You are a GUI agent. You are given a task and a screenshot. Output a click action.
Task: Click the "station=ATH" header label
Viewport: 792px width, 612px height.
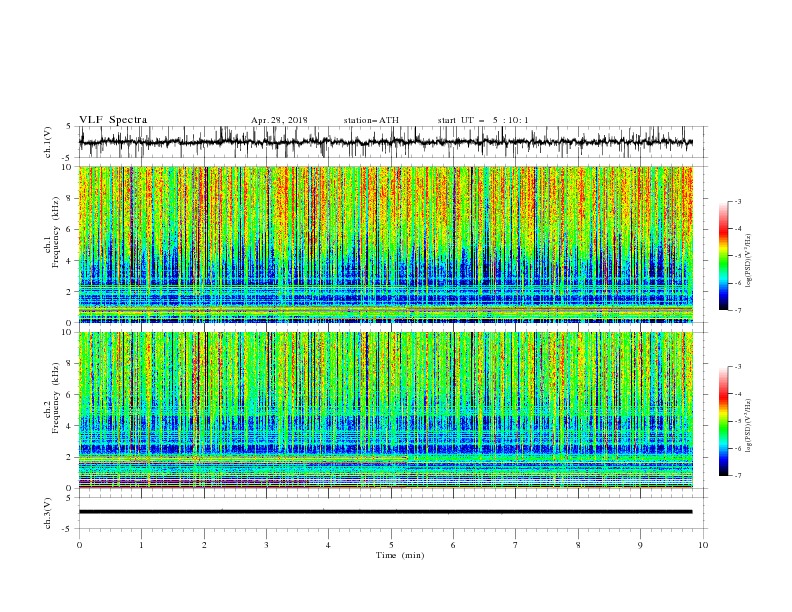tap(371, 120)
